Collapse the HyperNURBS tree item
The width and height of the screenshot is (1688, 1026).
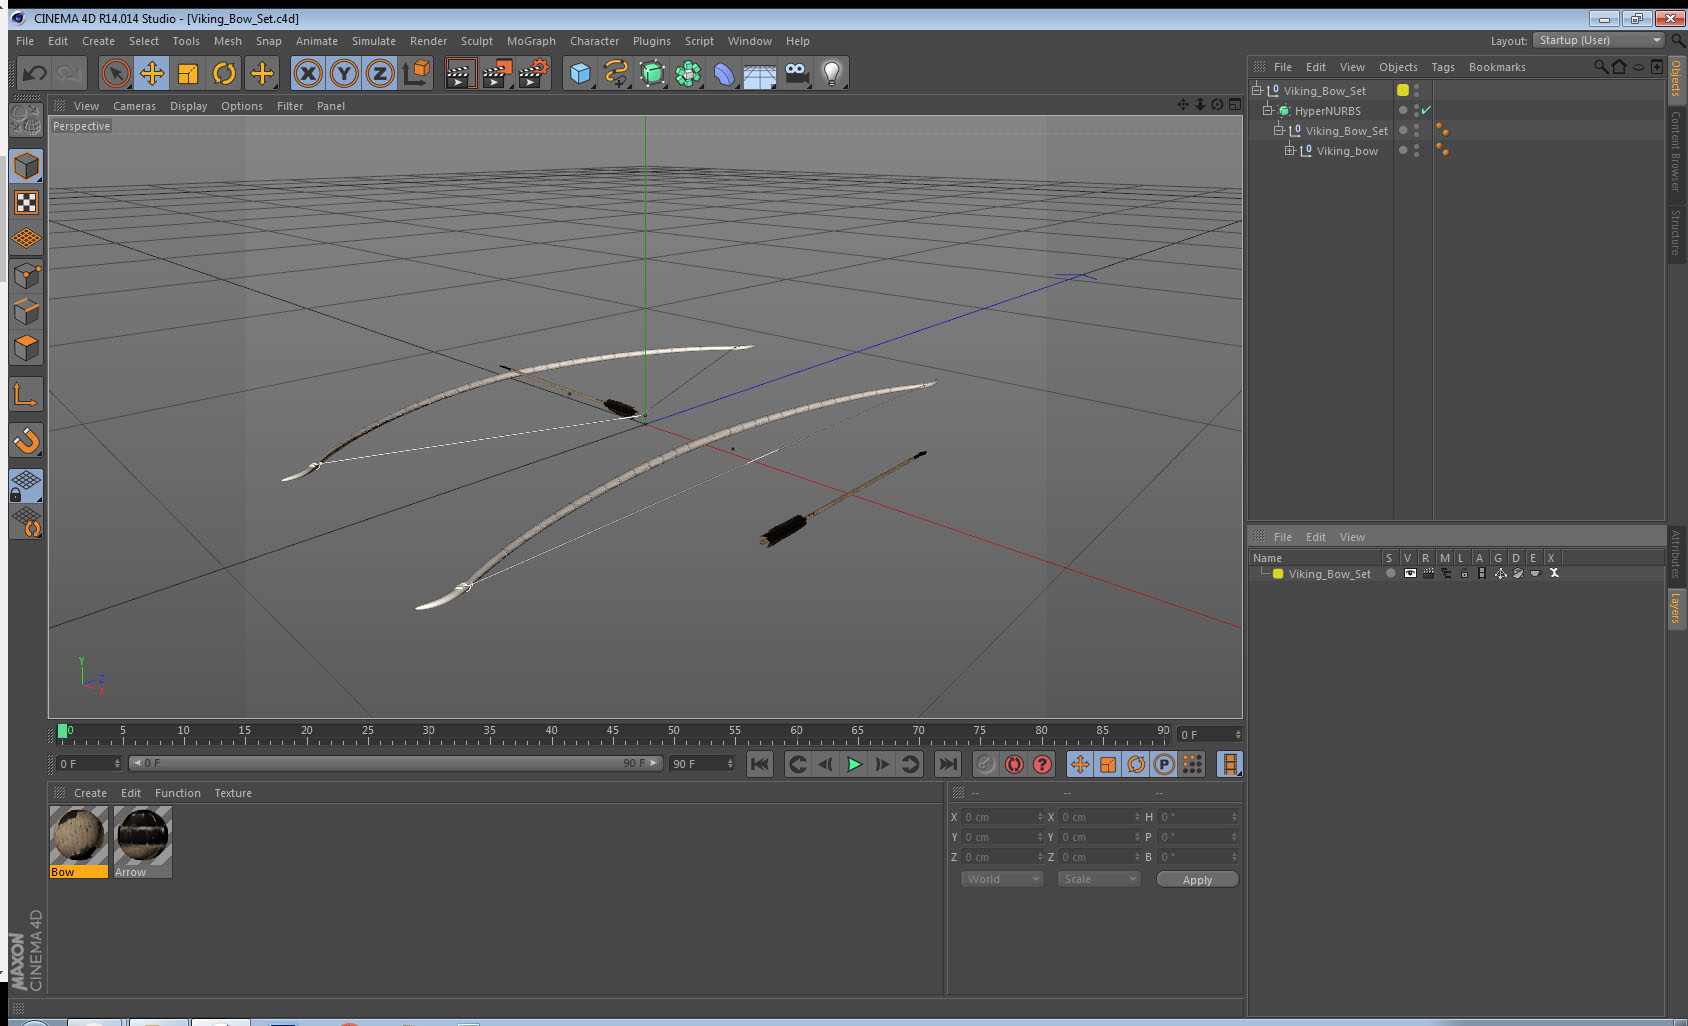coord(1267,110)
